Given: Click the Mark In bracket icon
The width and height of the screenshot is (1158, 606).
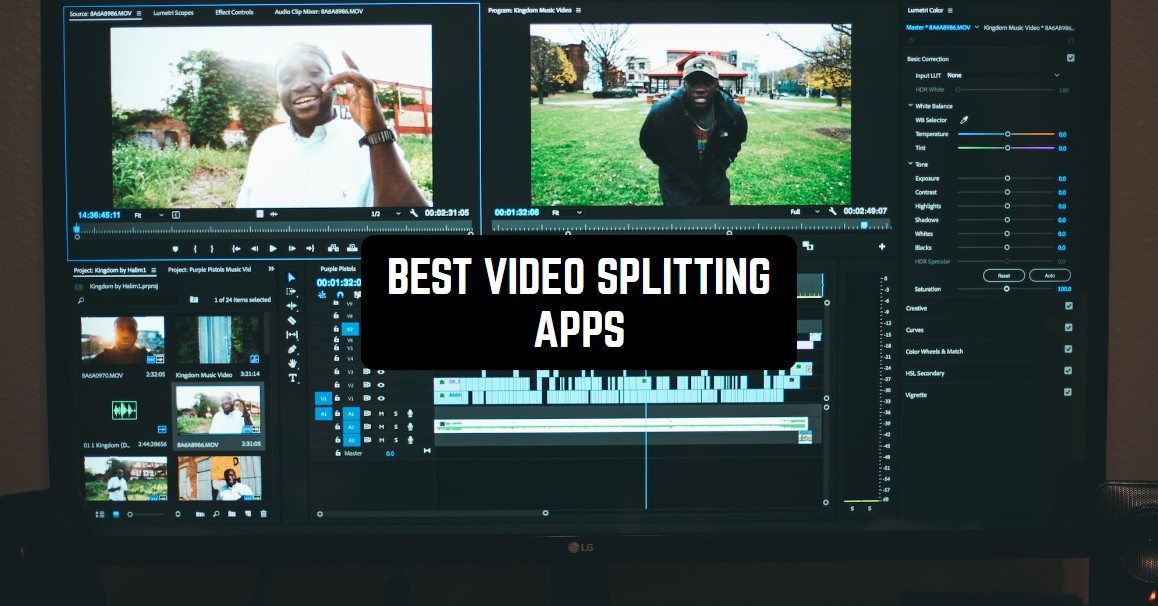Looking at the screenshot, I should (195, 248).
